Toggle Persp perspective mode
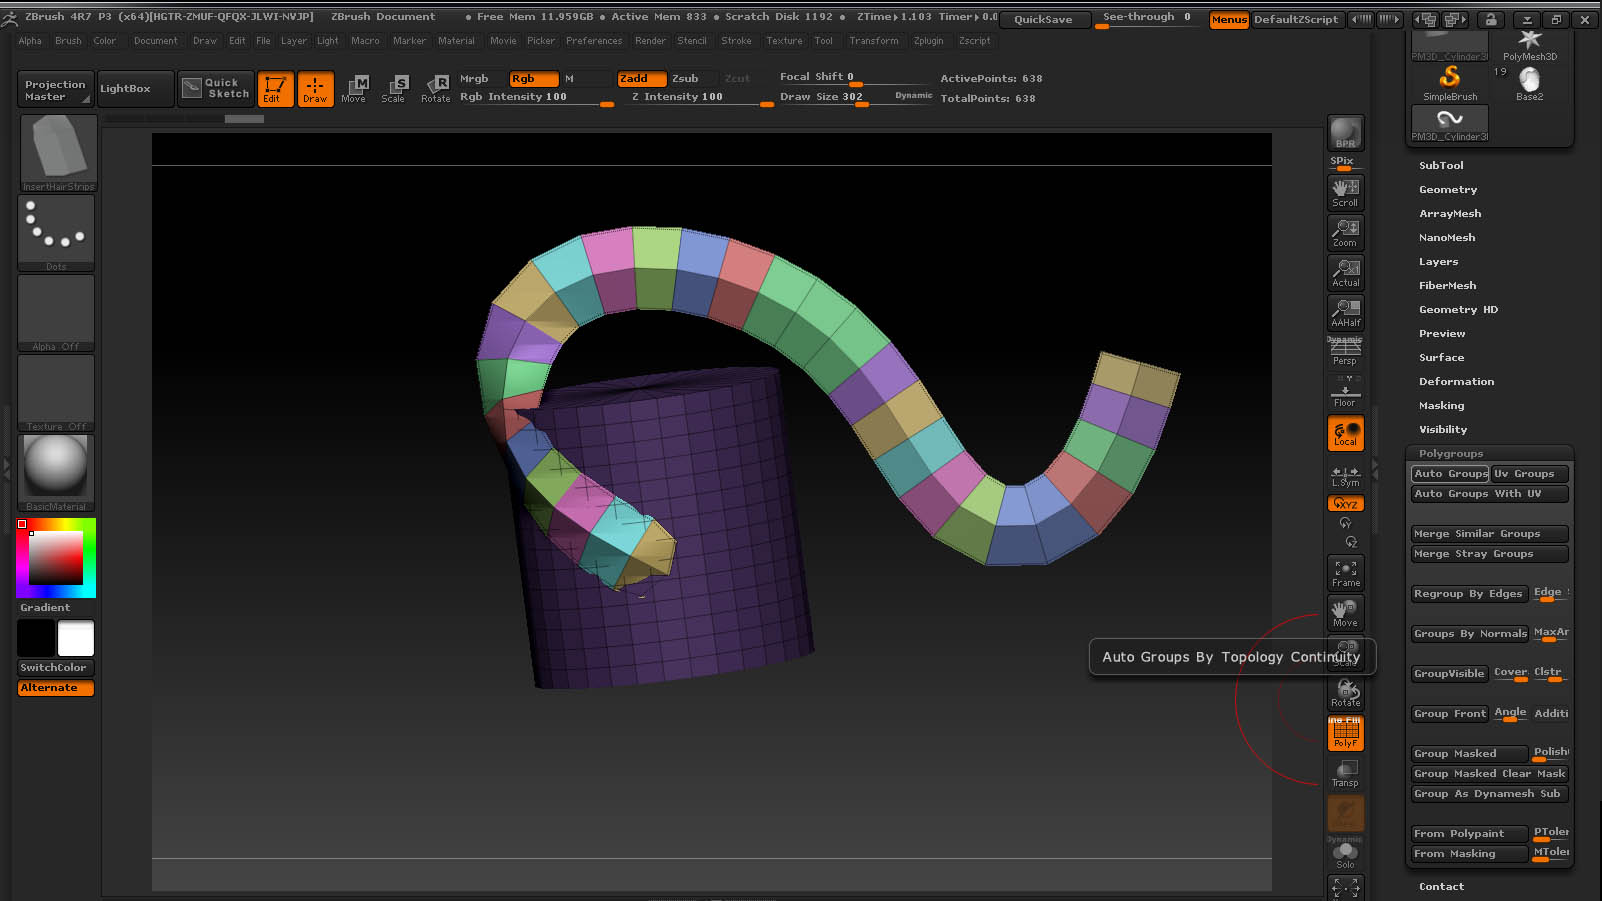This screenshot has width=1602, height=901. click(1345, 352)
